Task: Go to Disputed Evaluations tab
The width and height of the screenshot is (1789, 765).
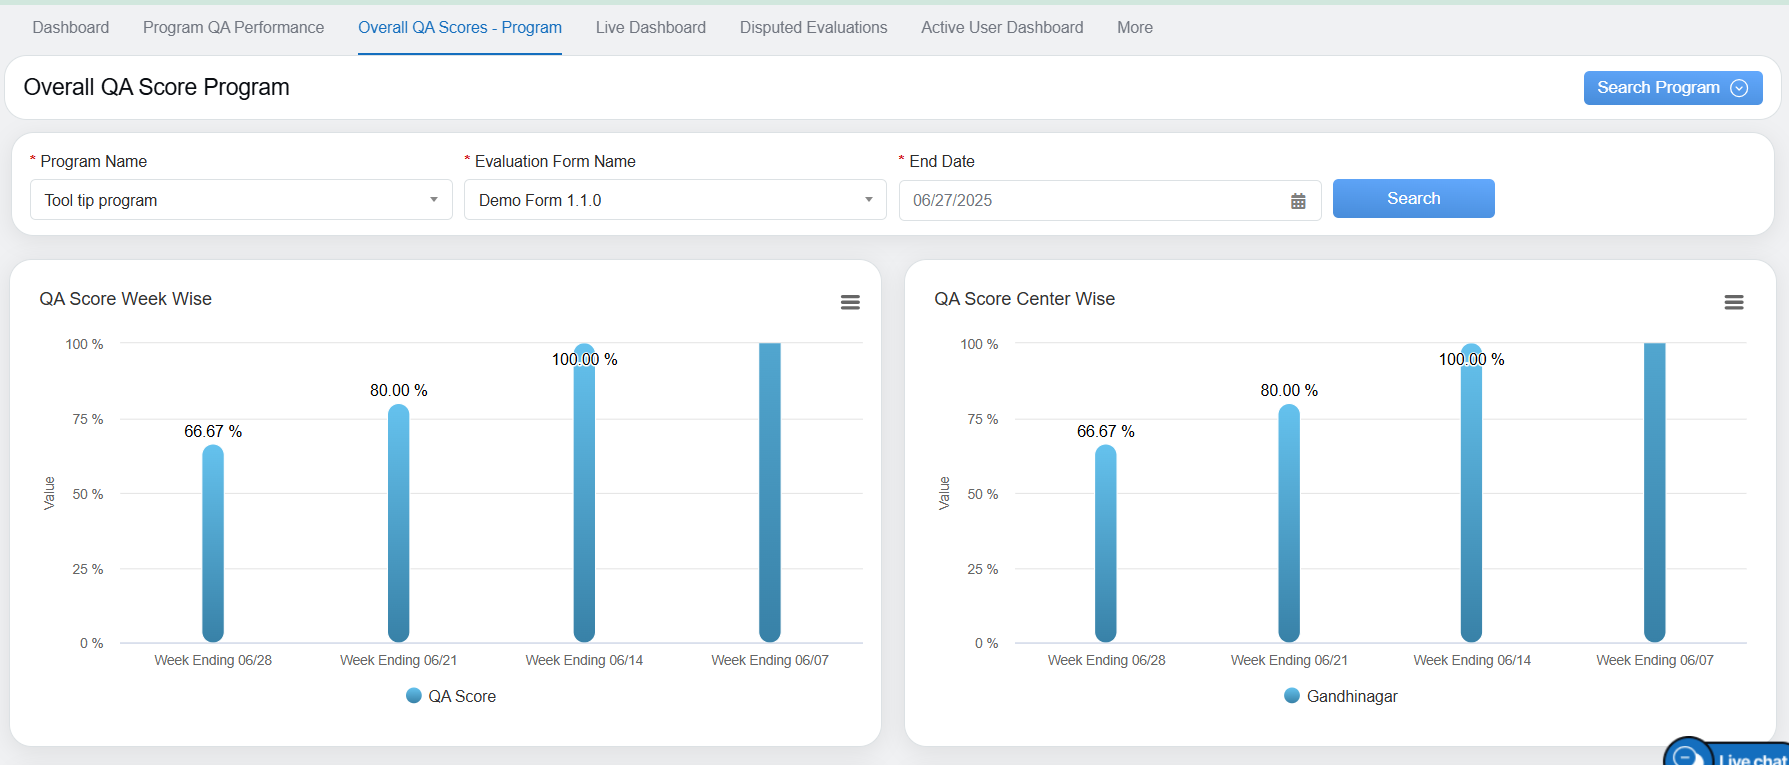Action: pyautogui.click(x=813, y=28)
